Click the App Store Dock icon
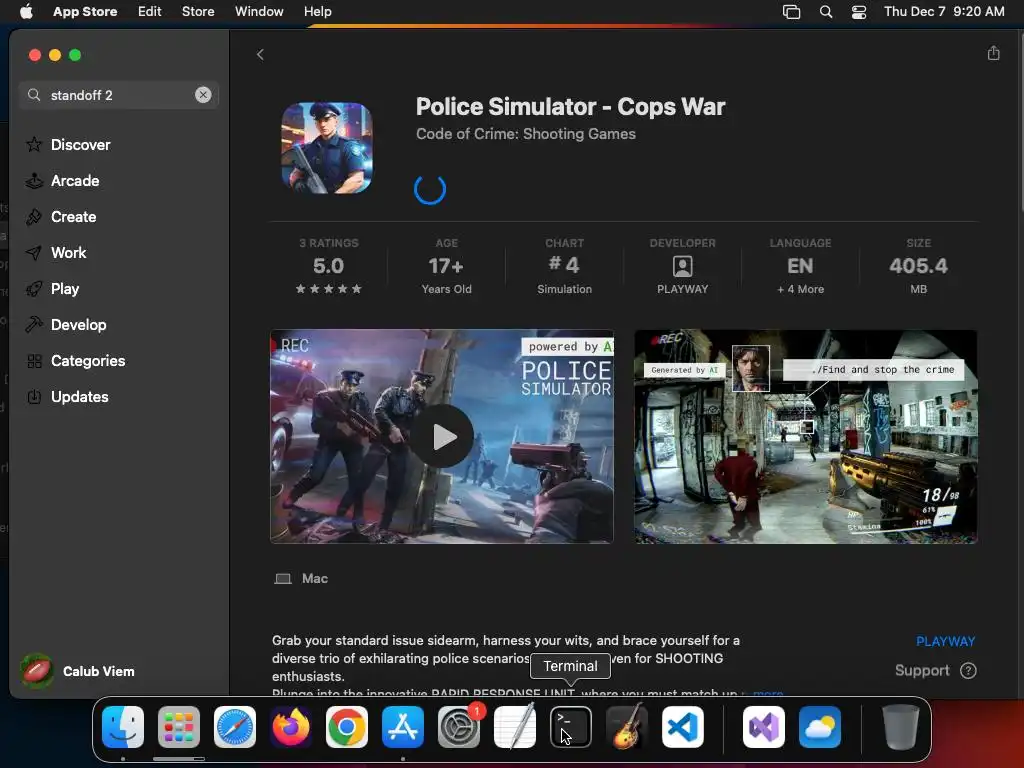The image size is (1024, 768). tap(403, 727)
